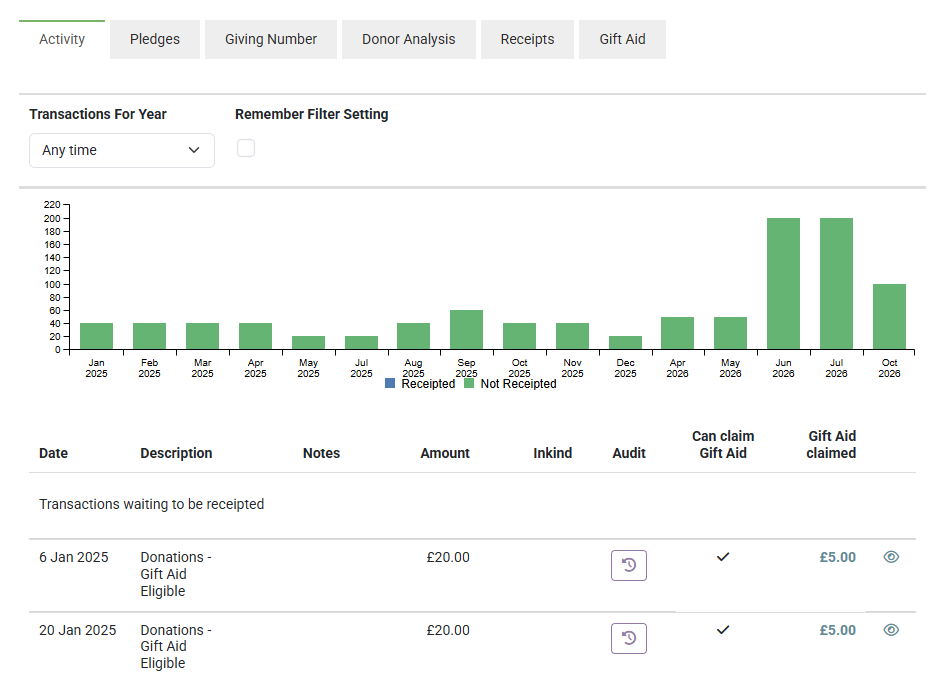Open audit history for 6 Jan 2025 donation

[x=628, y=565]
